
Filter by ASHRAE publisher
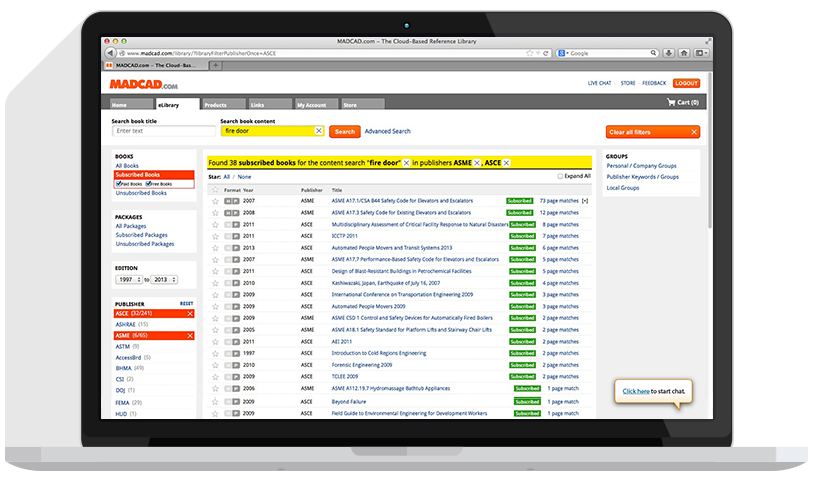pos(125,325)
